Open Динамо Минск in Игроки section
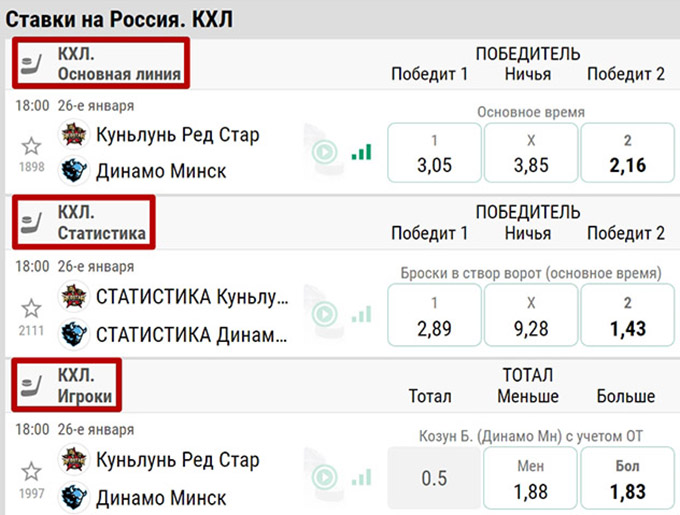680x515 pixels. [161, 498]
